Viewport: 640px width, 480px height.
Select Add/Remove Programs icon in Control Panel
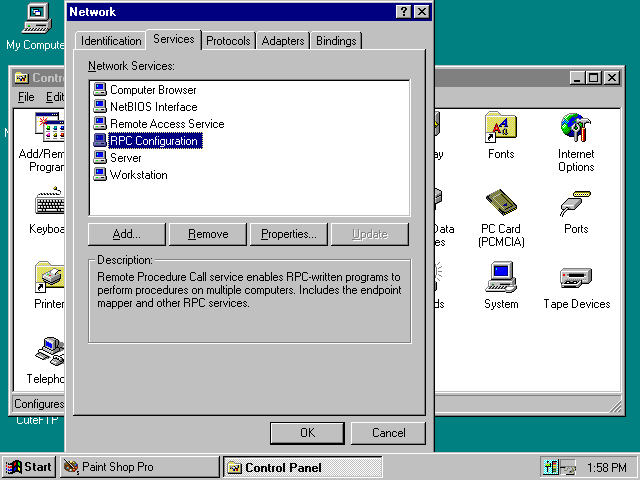[x=49, y=127]
